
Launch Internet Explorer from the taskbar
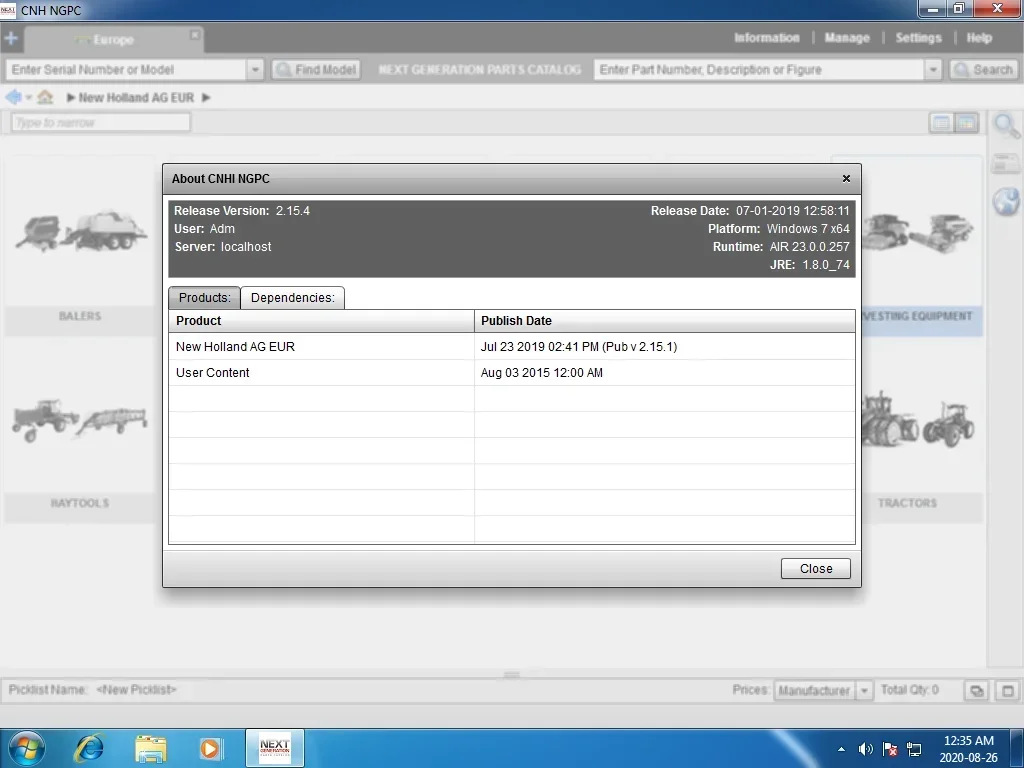(89, 748)
